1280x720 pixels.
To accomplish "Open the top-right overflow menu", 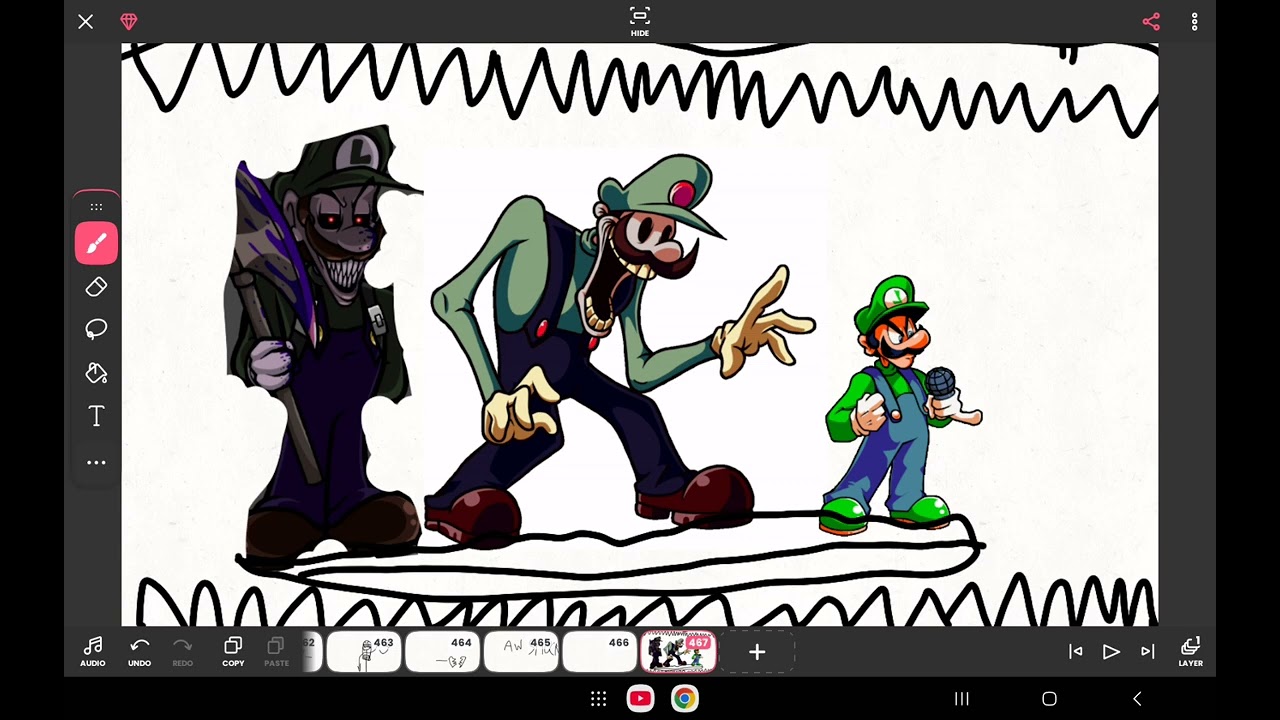I will click(x=1194, y=21).
